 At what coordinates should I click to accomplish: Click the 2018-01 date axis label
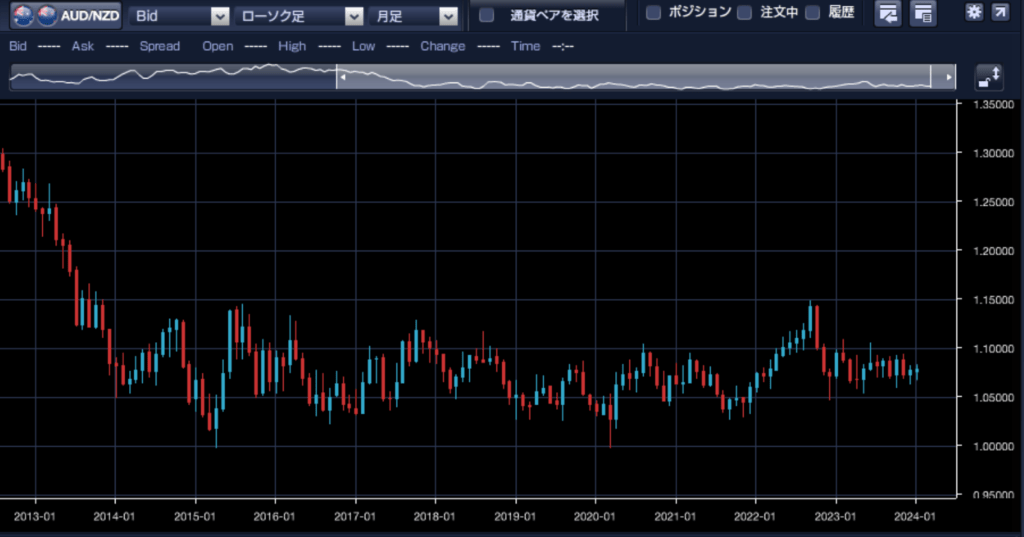434,517
